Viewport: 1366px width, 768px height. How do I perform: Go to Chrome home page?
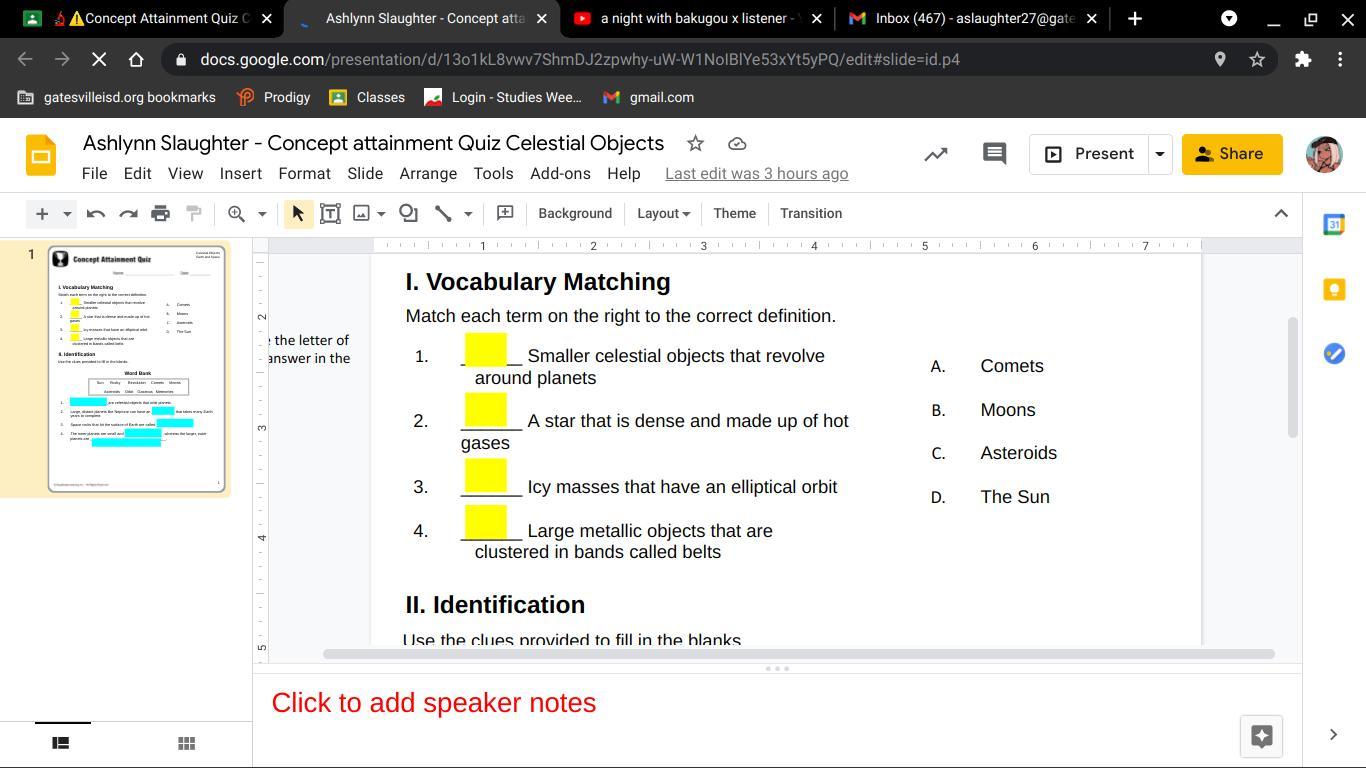click(136, 59)
